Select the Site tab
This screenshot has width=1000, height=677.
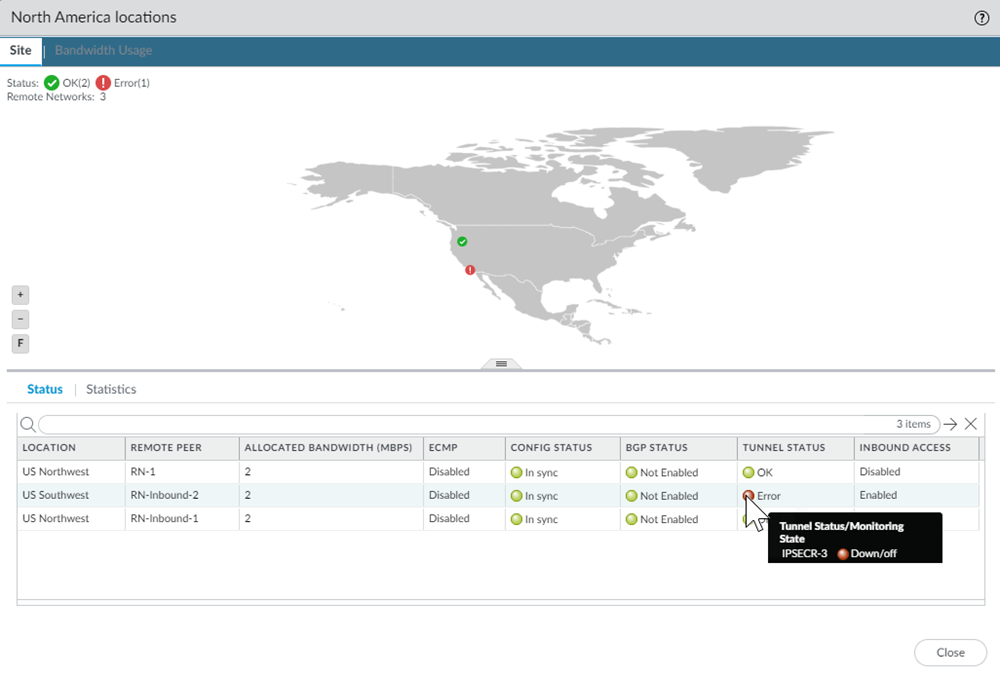coord(20,50)
